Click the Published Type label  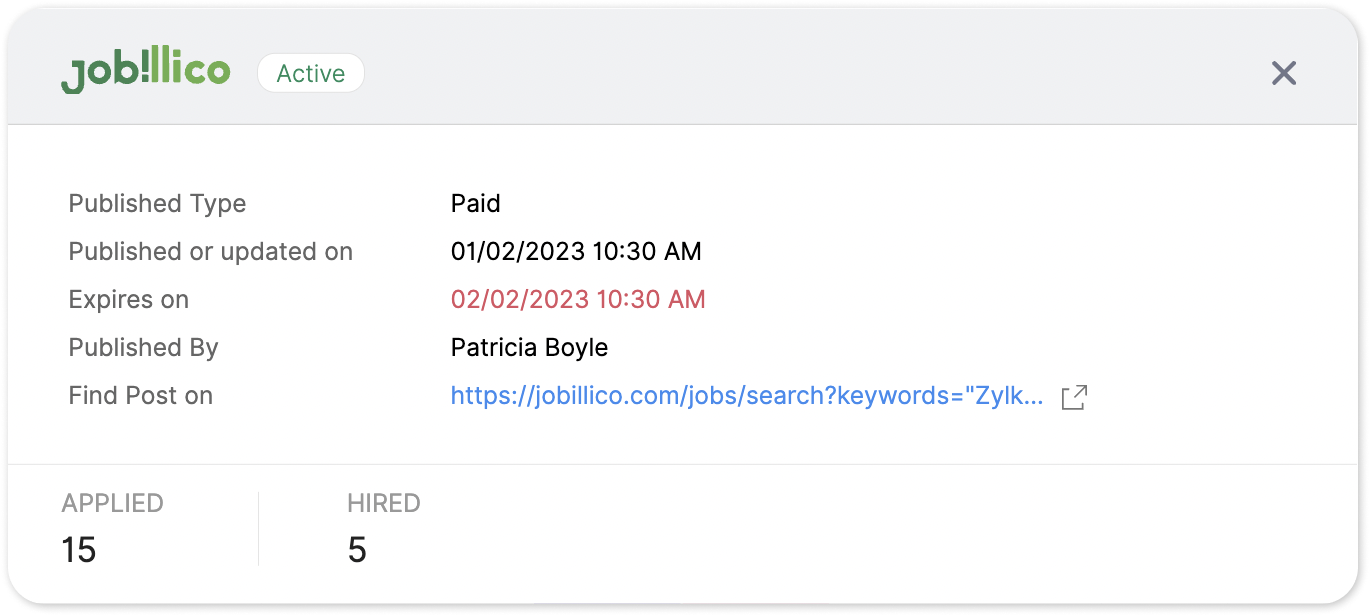[157, 204]
